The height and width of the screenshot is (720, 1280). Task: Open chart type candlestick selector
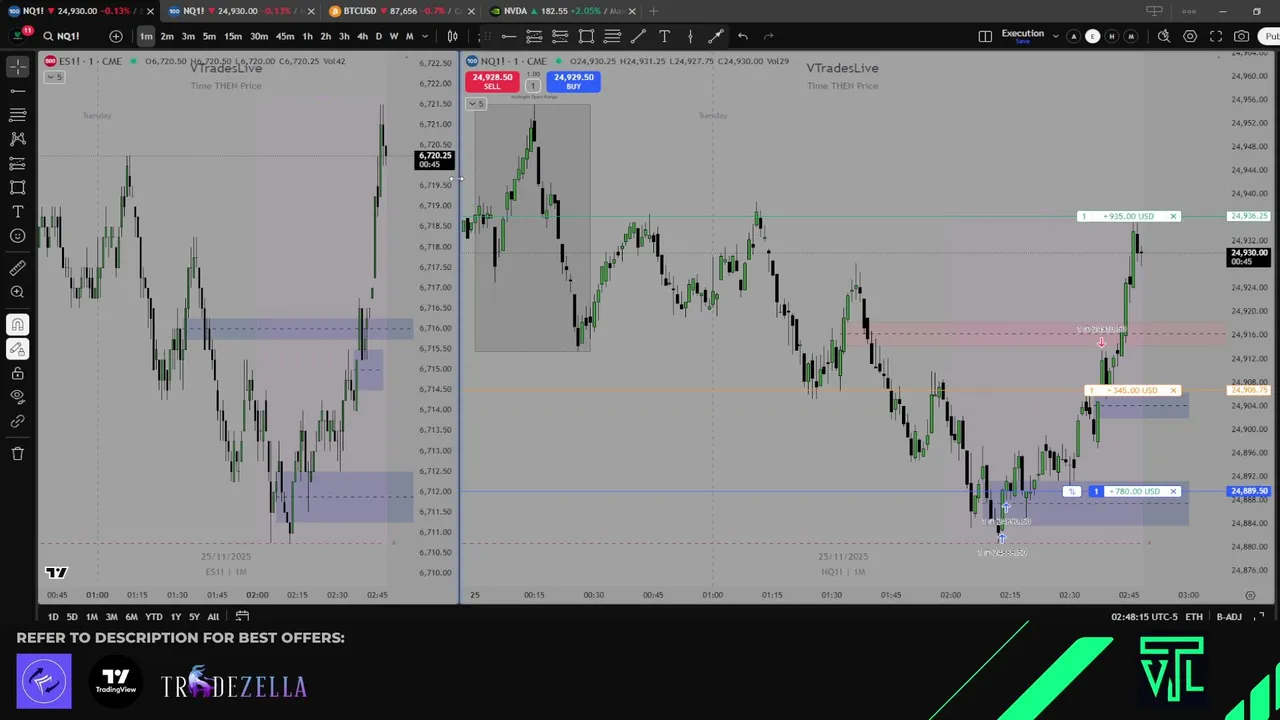453,37
